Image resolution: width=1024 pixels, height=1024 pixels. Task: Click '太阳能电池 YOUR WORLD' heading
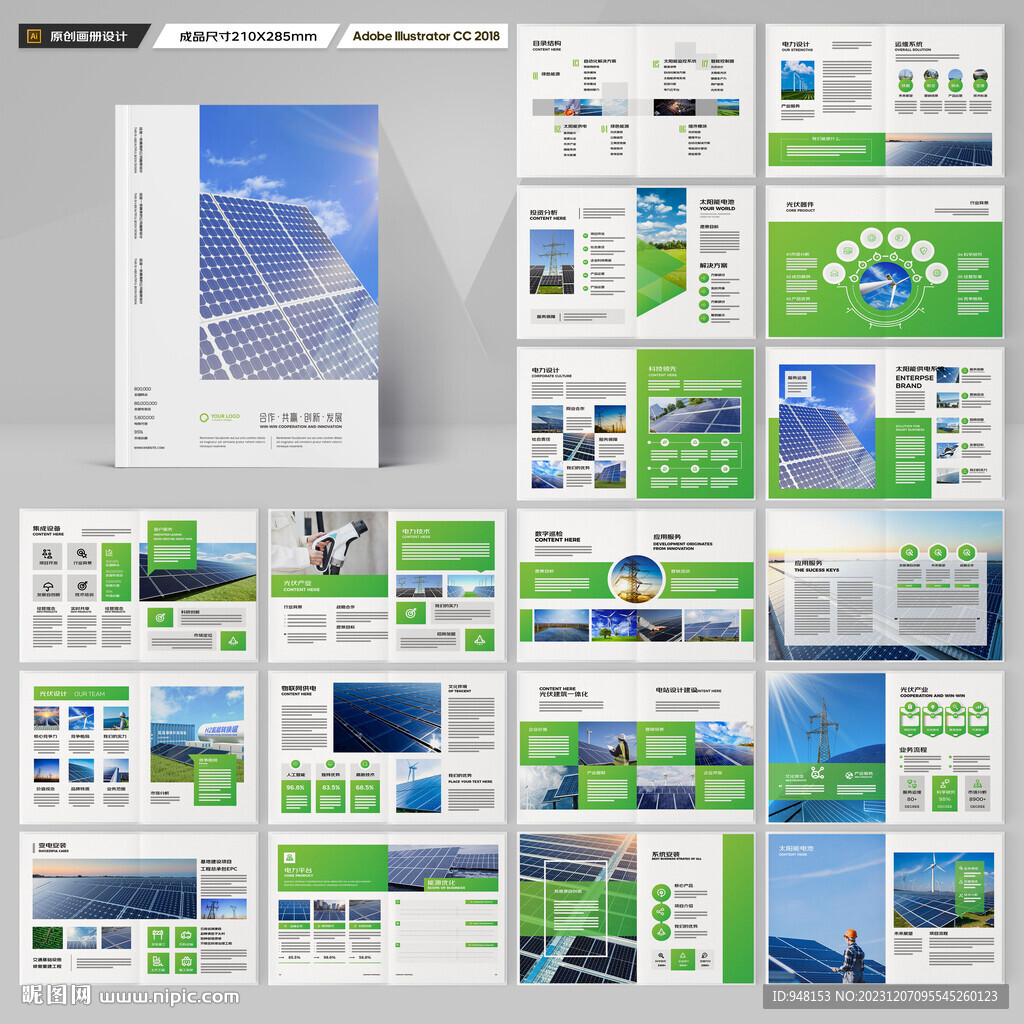tap(717, 205)
